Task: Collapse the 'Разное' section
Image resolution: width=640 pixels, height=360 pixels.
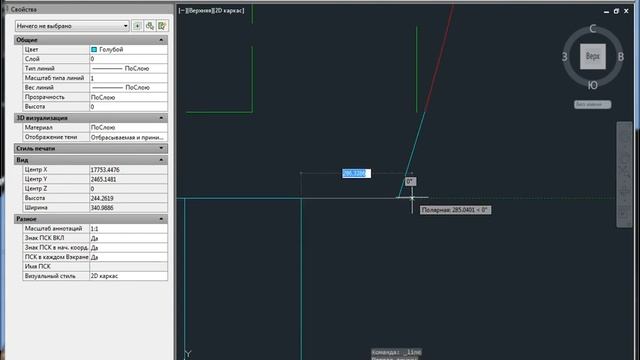Action: (x=161, y=219)
